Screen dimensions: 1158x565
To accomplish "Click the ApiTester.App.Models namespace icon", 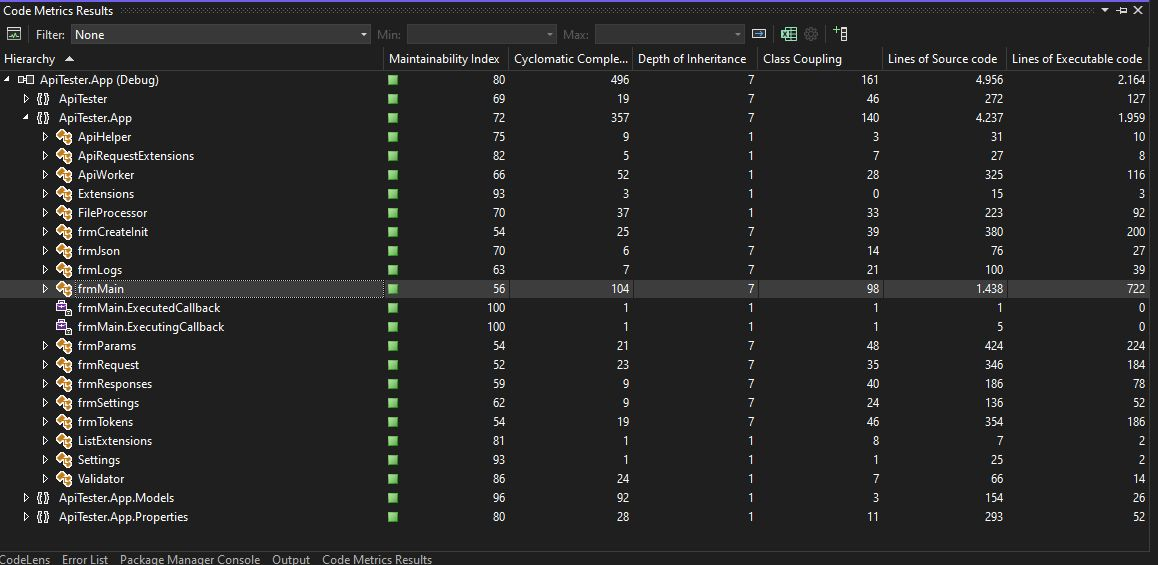I will point(43,498).
